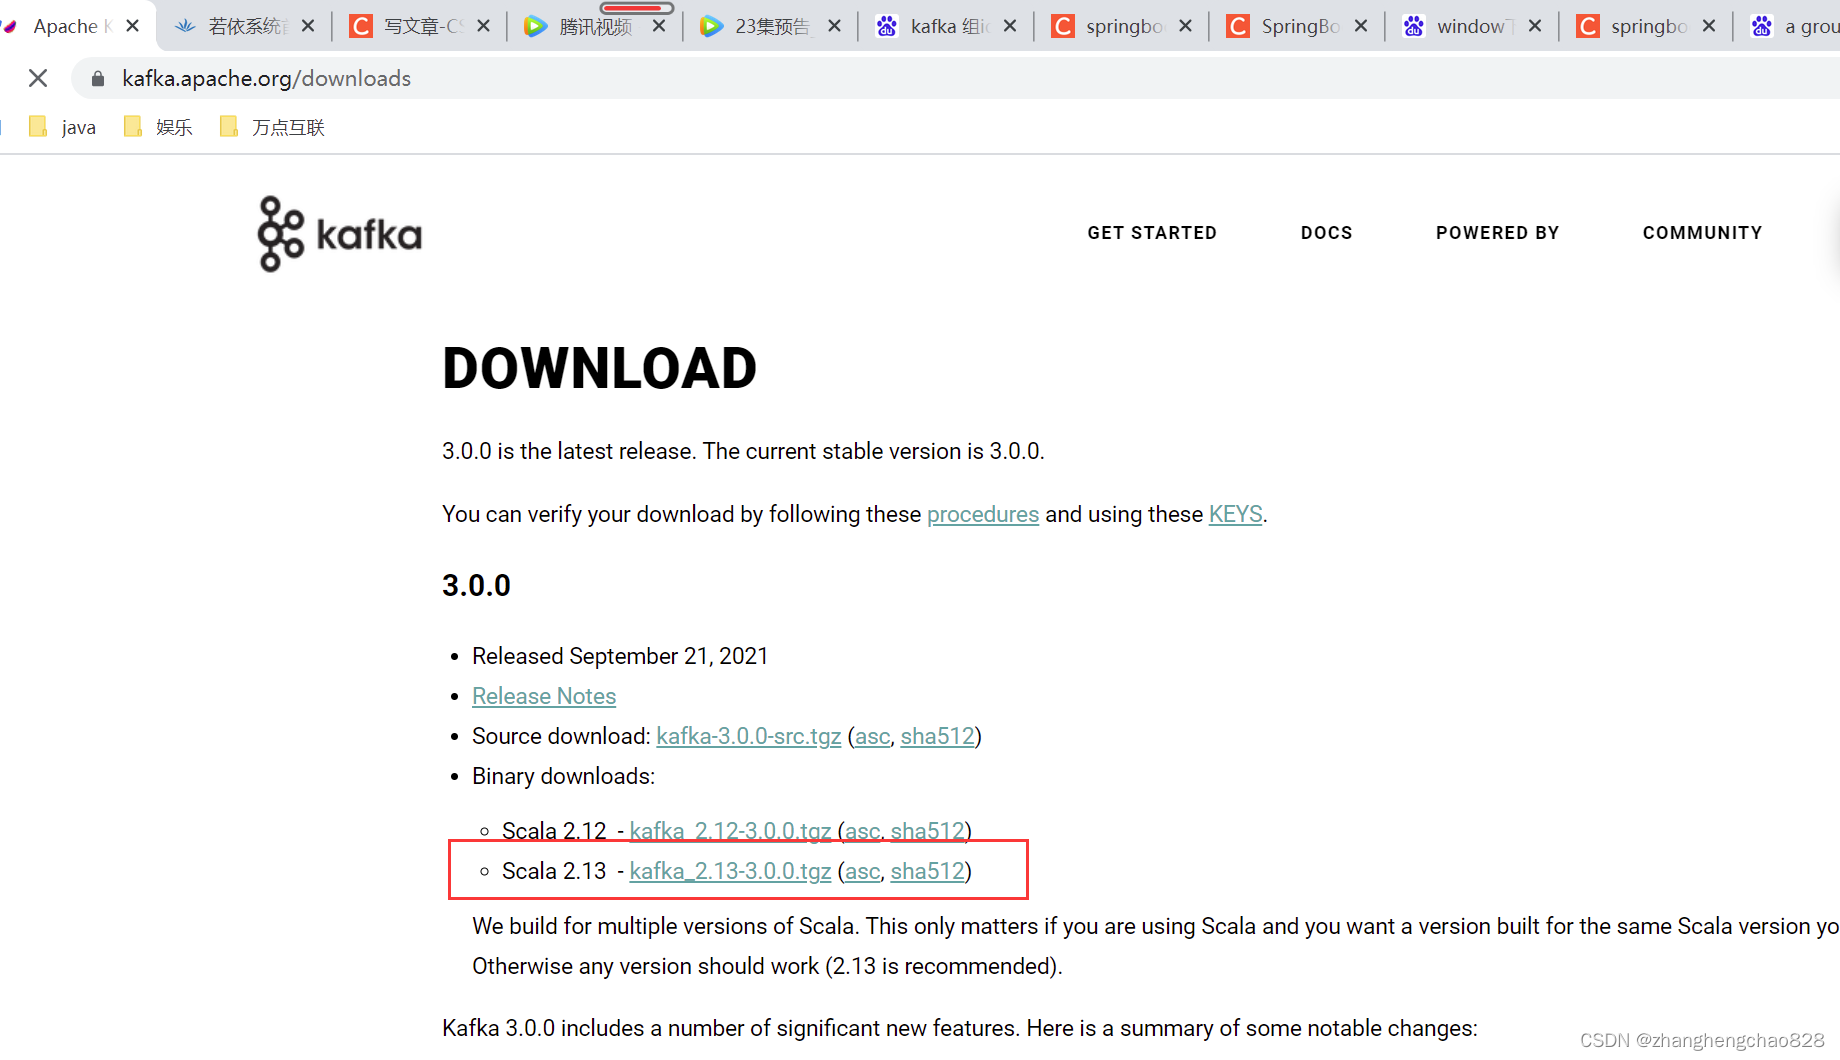
Task: Open asc signature for Scala 2.13
Action: [x=862, y=871]
